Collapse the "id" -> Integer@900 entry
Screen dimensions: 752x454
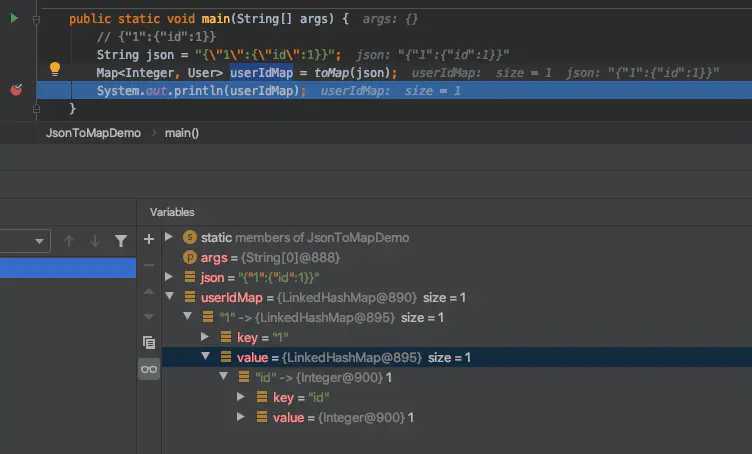(x=223, y=376)
